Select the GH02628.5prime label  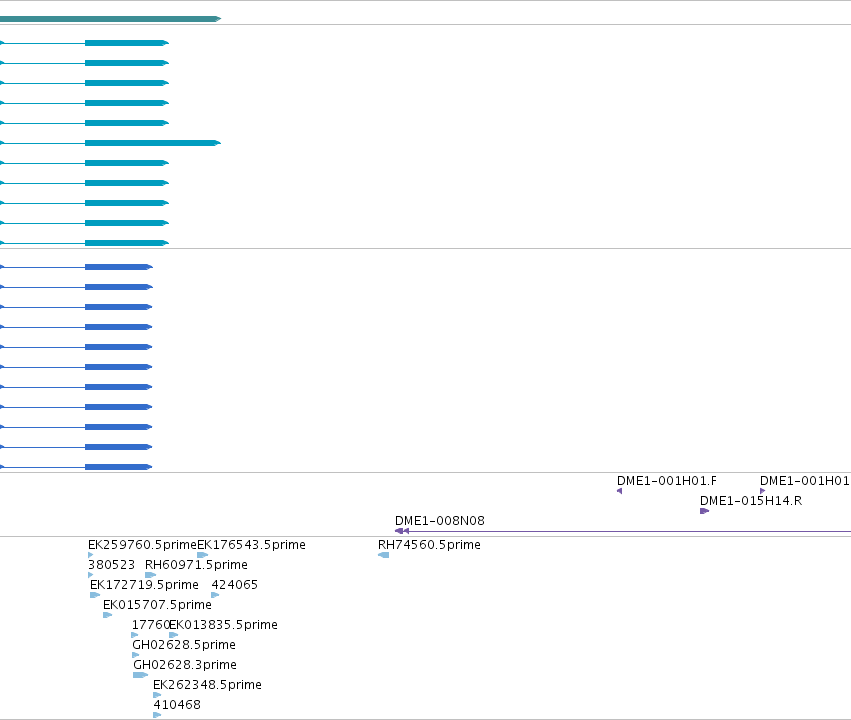coord(184,645)
